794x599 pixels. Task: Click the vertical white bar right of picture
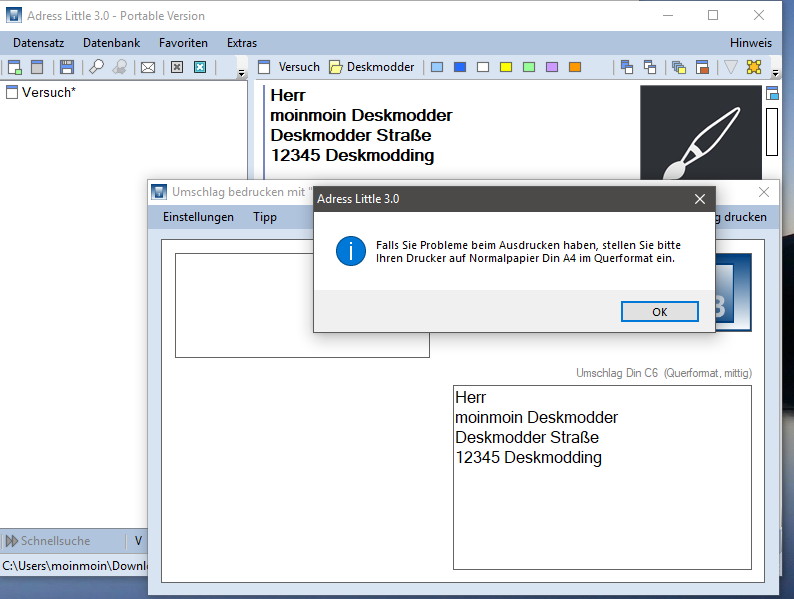772,132
